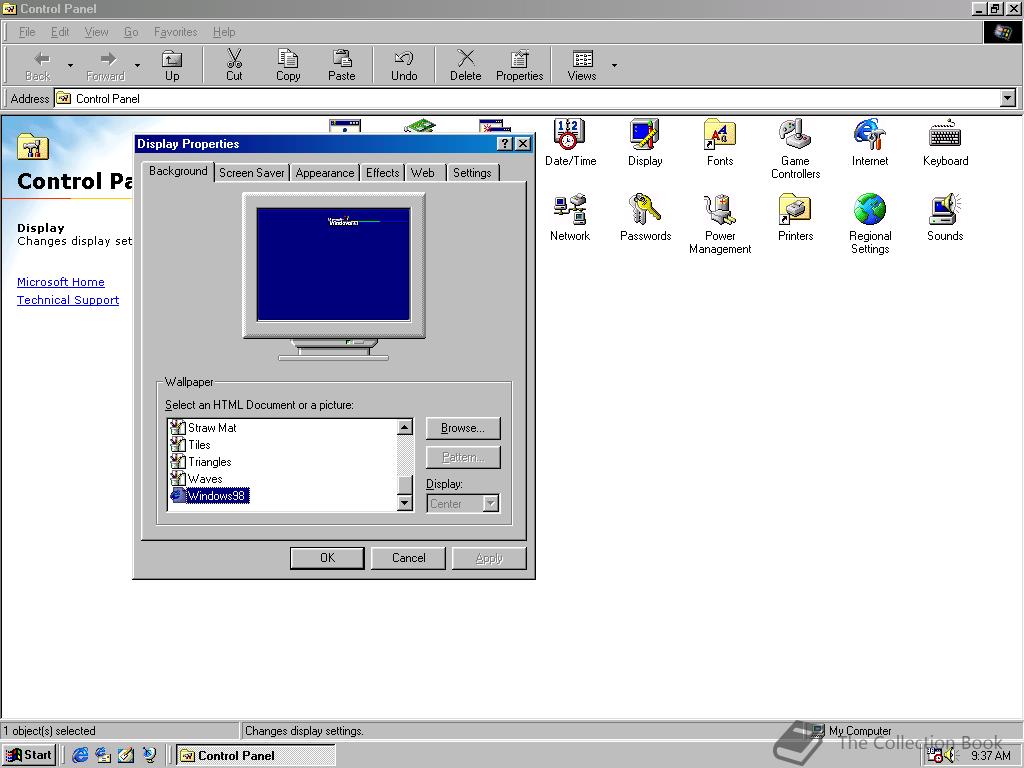This screenshot has height=768, width=1024.
Task: Switch to the Web tab
Action: [423, 172]
